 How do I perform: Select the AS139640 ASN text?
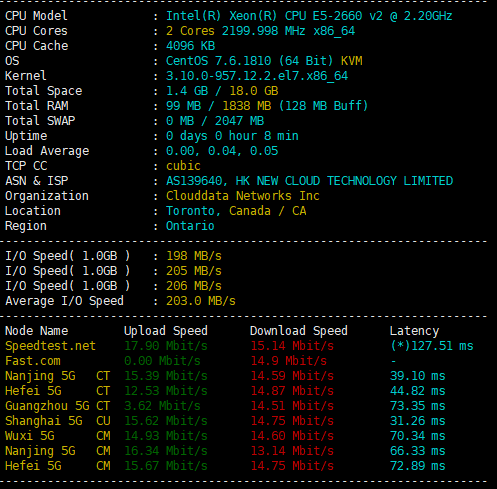pos(194,181)
